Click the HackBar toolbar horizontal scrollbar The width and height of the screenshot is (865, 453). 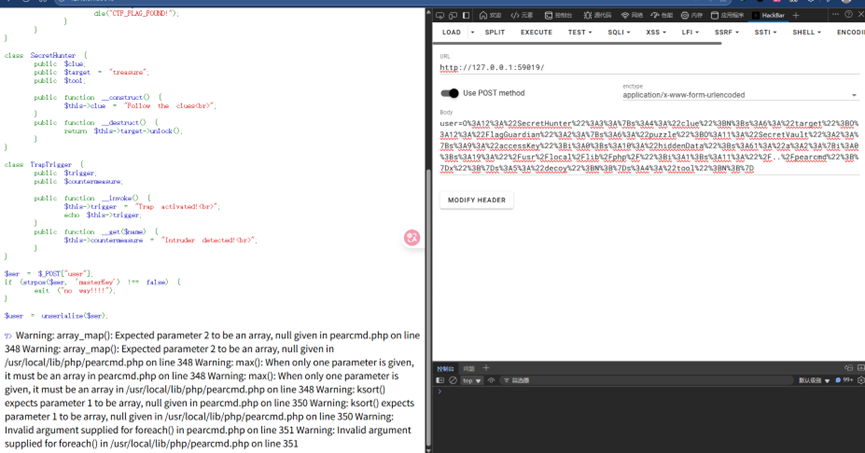[x=577, y=43]
